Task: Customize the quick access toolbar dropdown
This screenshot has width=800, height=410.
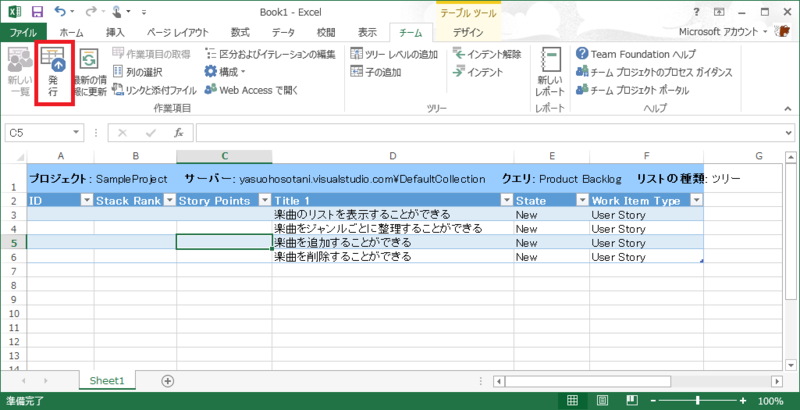Action: click(144, 12)
